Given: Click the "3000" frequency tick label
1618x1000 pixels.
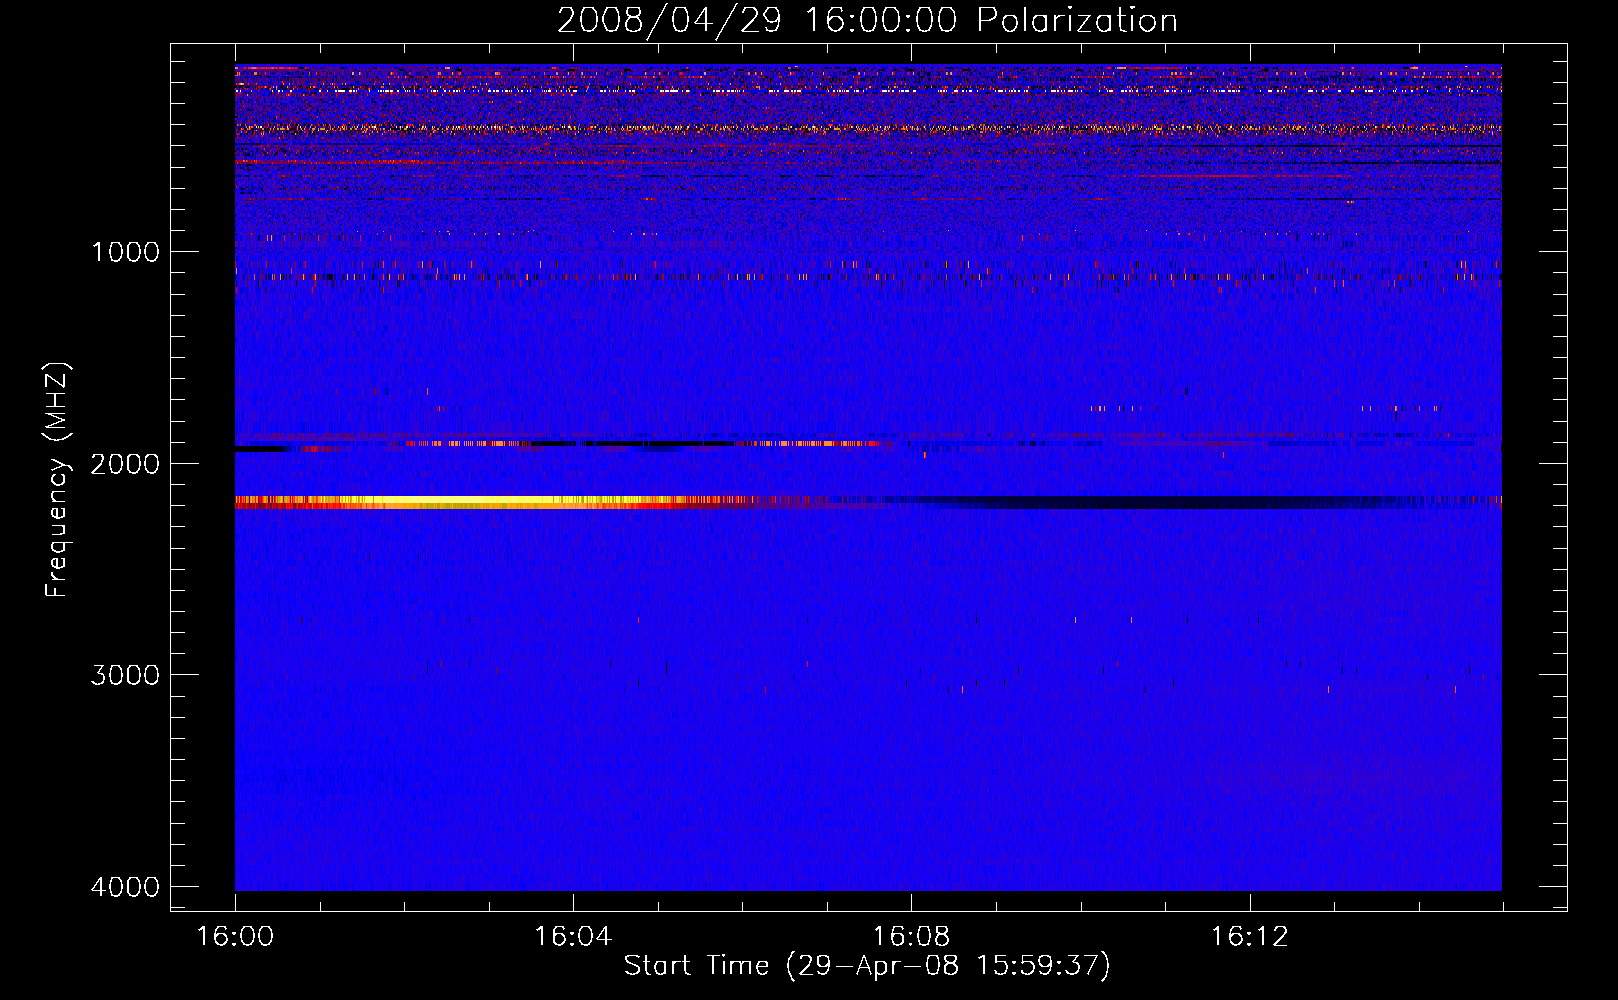Looking at the screenshot, I should 125,675.
